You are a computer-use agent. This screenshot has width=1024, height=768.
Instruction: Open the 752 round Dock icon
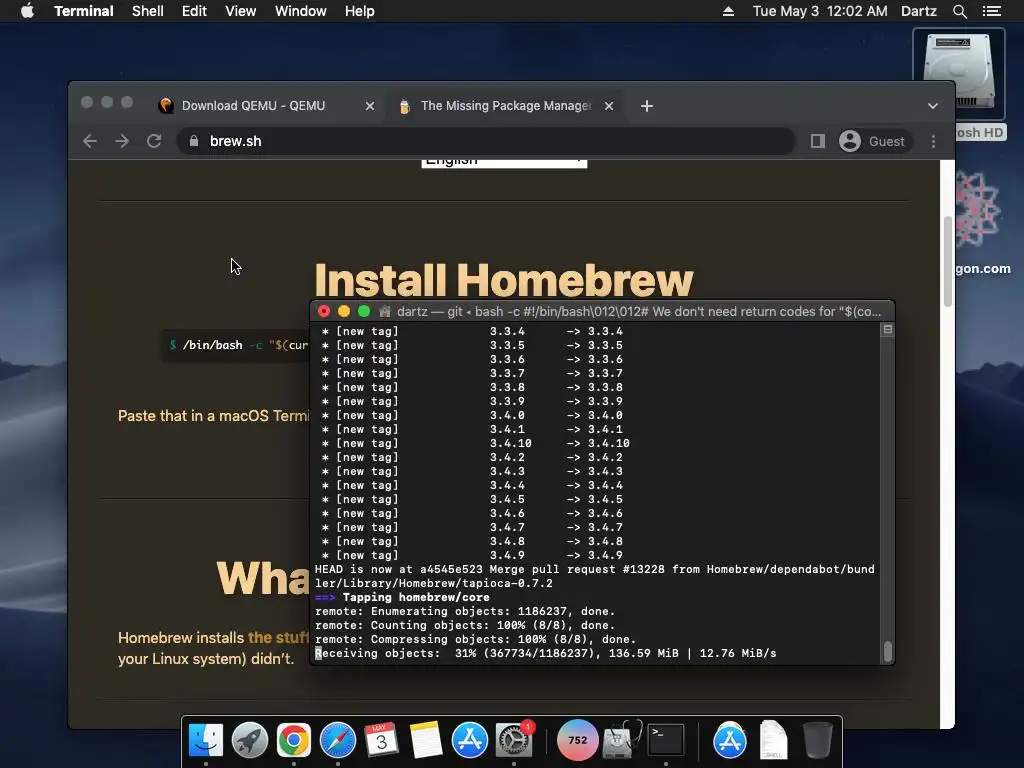[x=577, y=740]
